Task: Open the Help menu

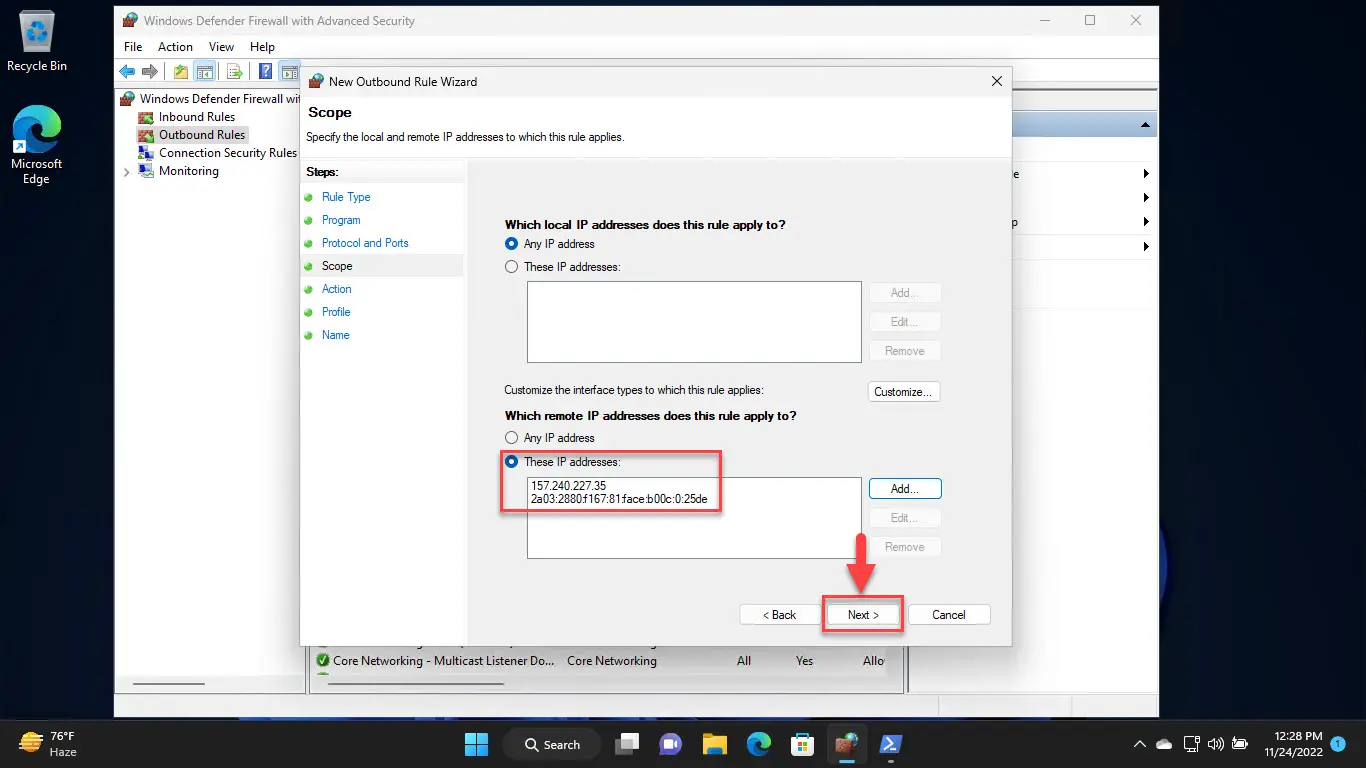Action: [x=262, y=47]
